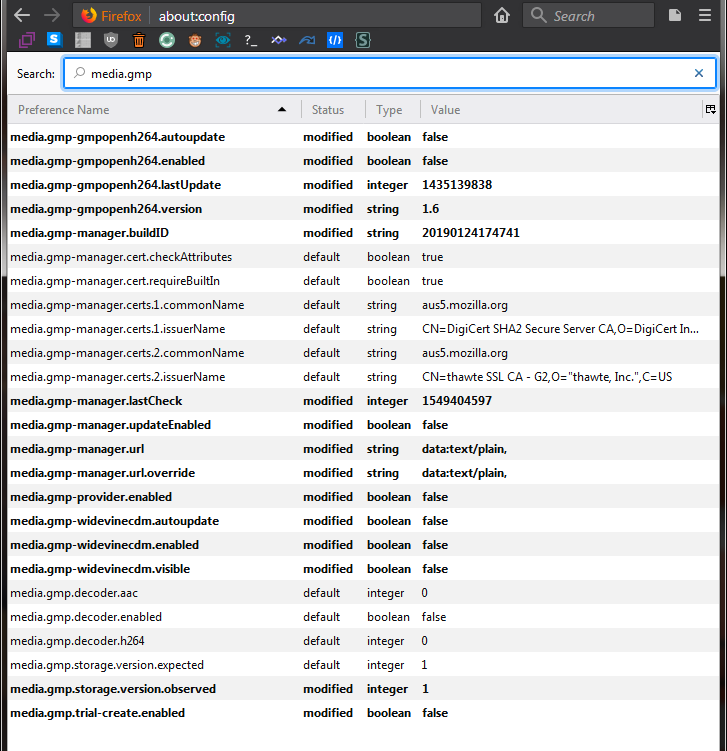Click the magnifier icon in the toolbar search box
The image size is (727, 751).
coord(538,15)
